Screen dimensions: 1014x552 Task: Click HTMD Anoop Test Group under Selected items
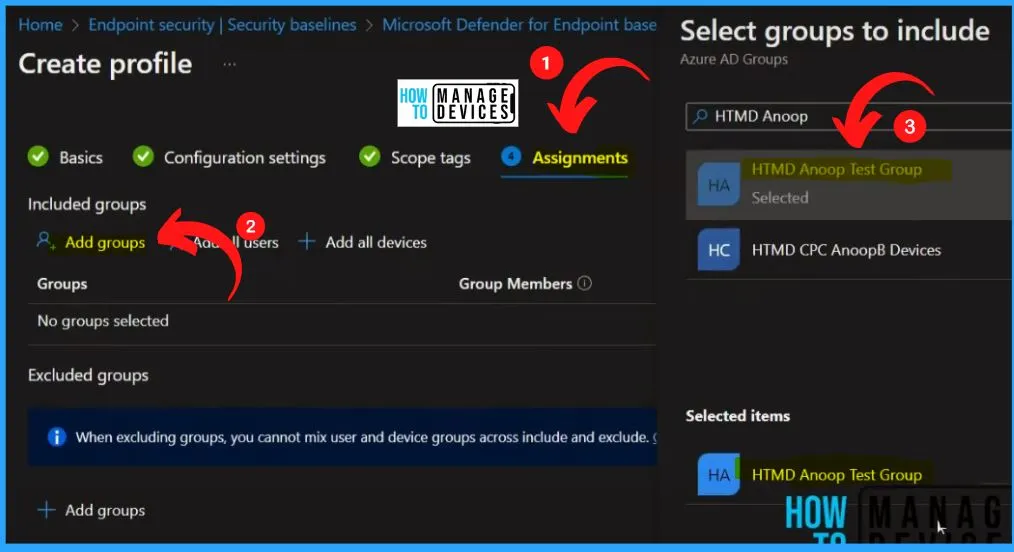(837, 474)
